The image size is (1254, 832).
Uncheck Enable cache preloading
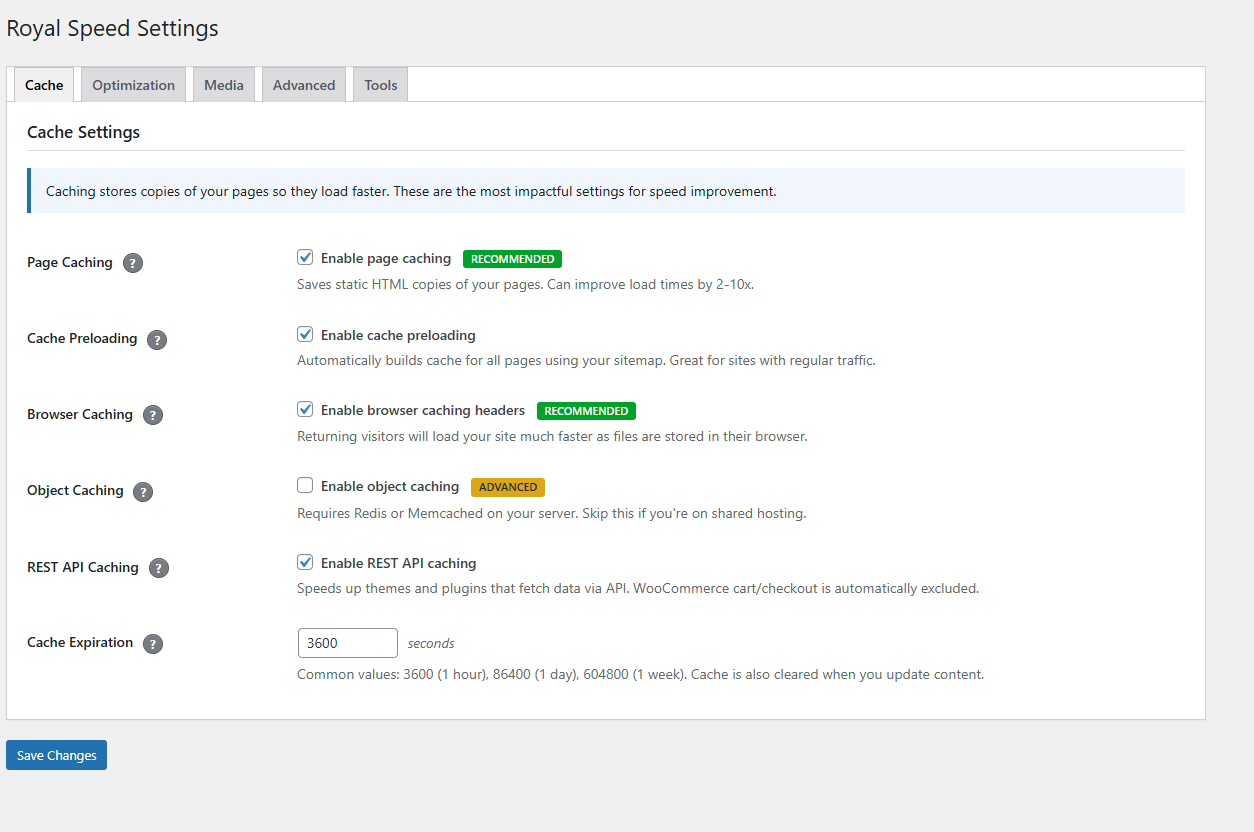(x=305, y=334)
